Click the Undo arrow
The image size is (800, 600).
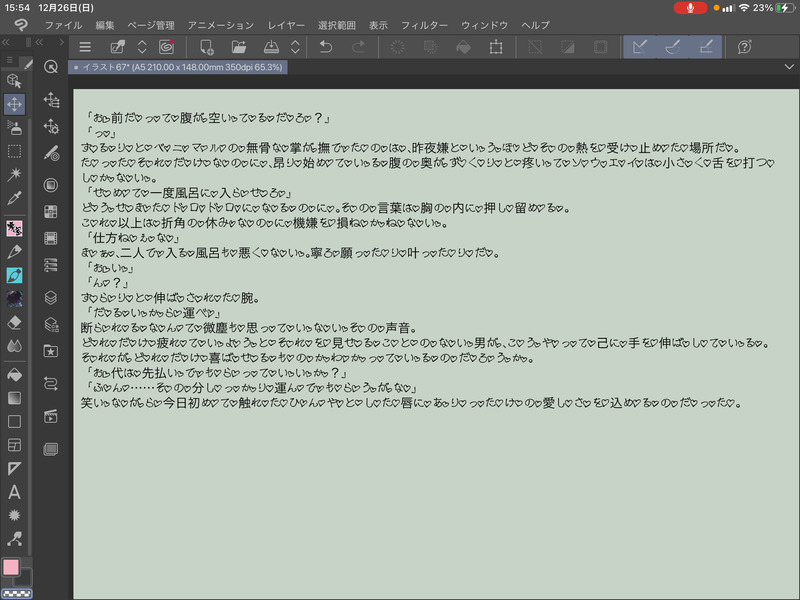pos(326,47)
